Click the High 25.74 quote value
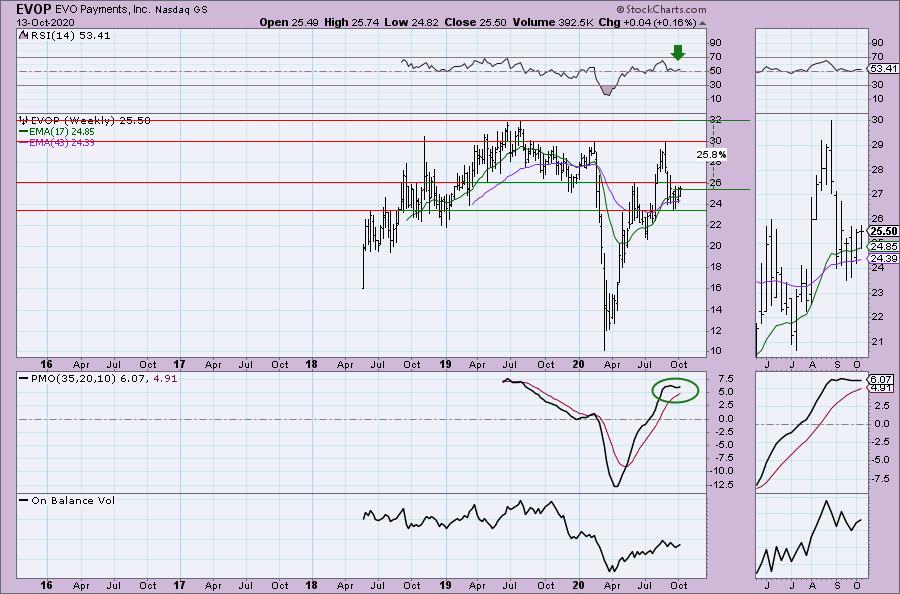 coord(351,22)
